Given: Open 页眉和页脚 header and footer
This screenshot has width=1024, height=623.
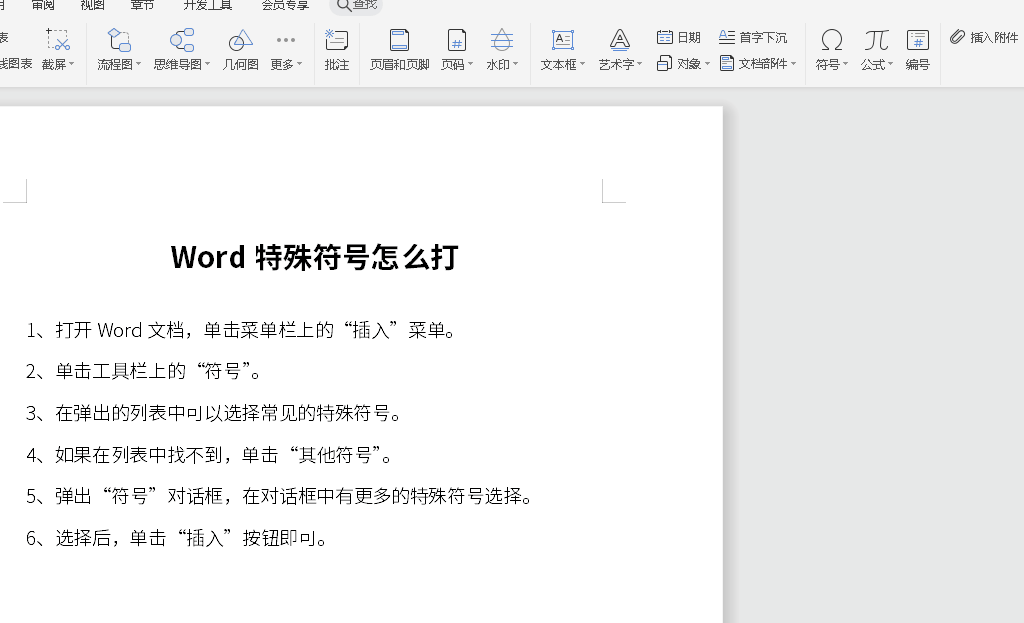Looking at the screenshot, I should (399, 40).
